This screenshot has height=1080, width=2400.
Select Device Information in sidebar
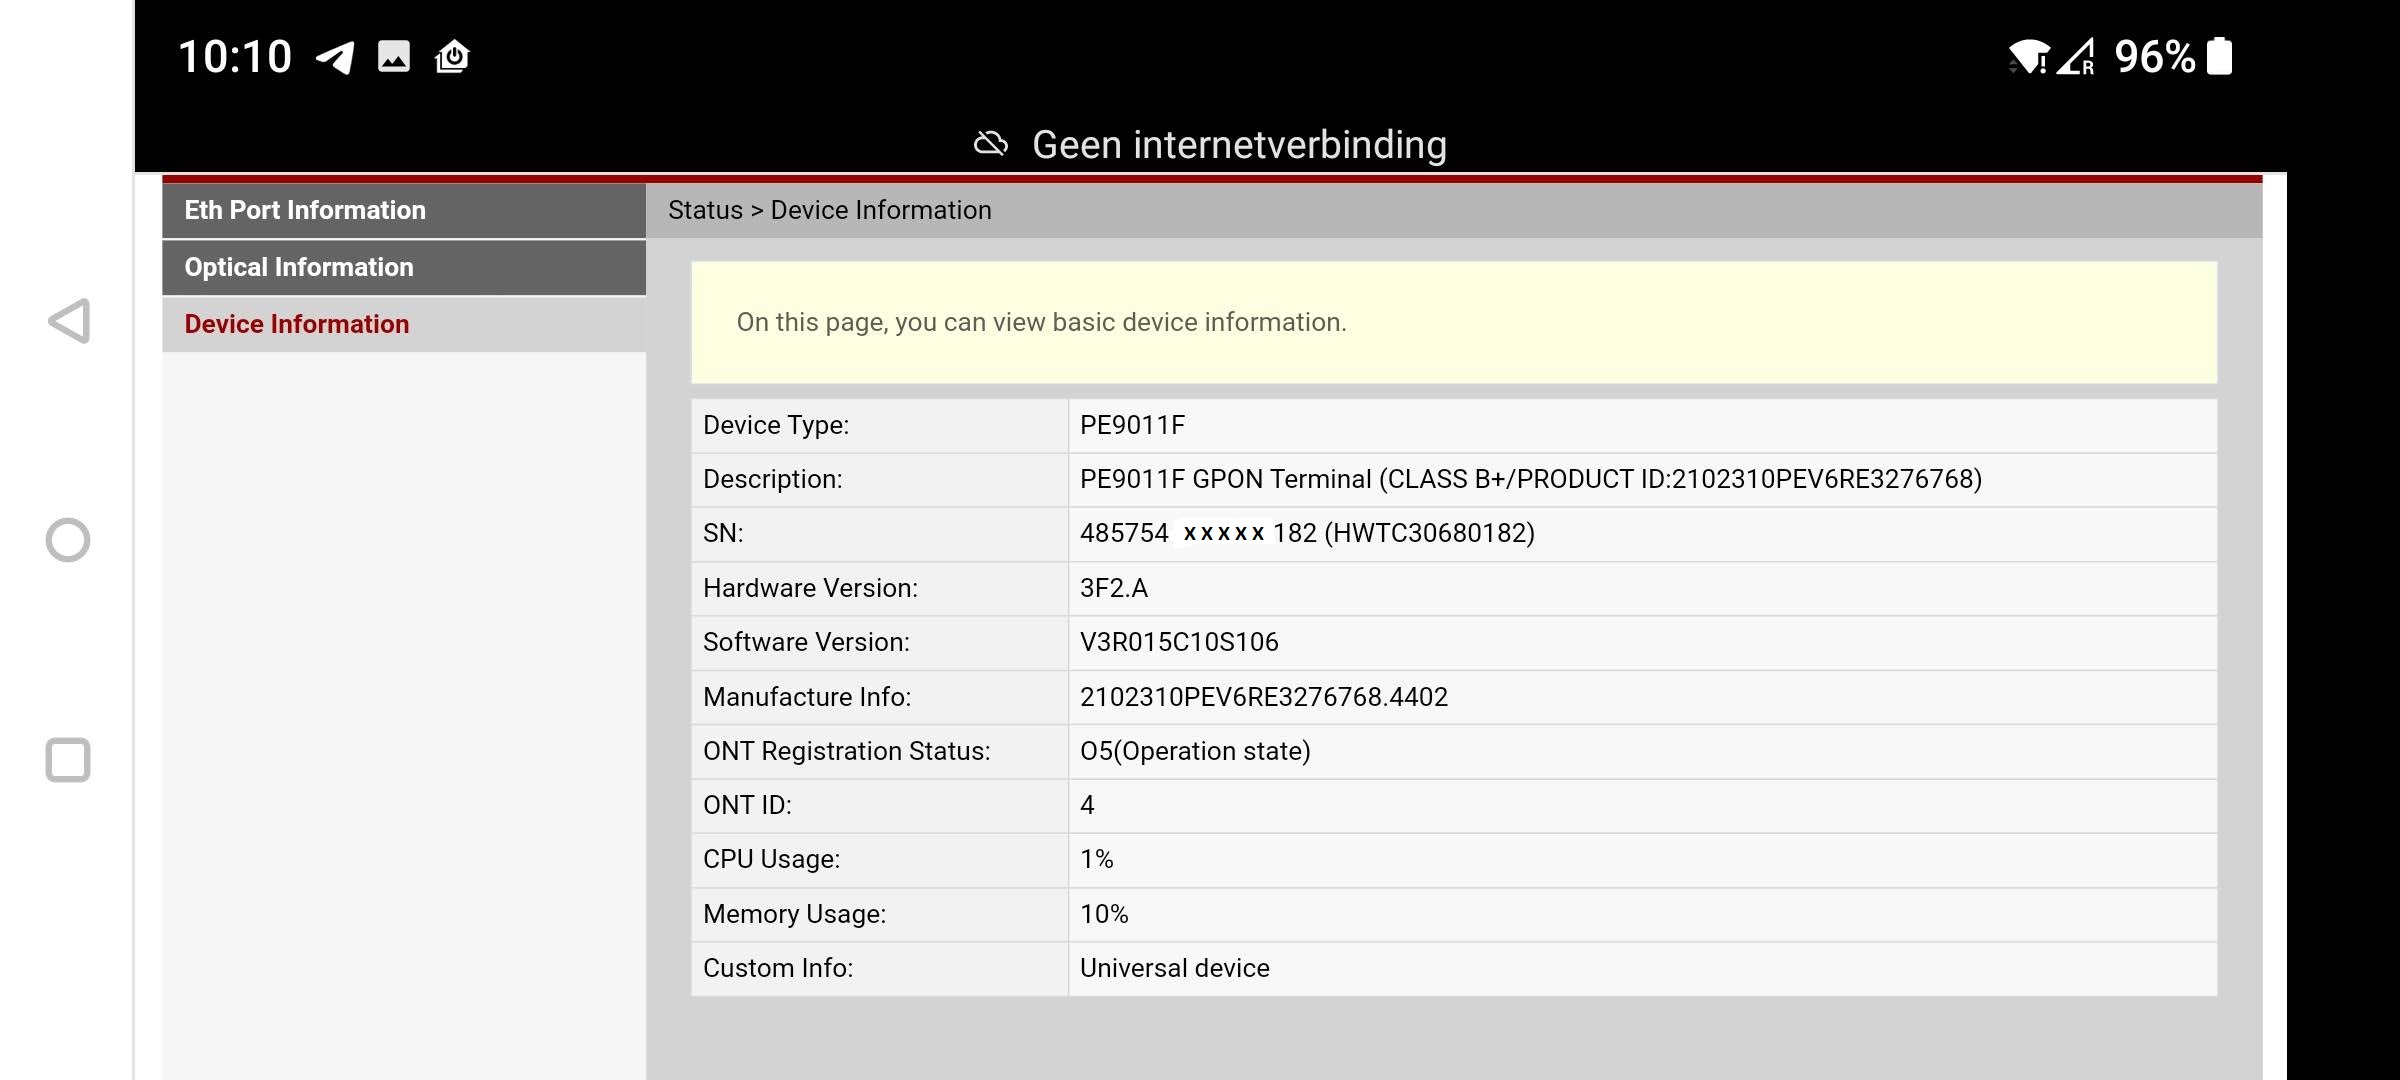(x=297, y=324)
